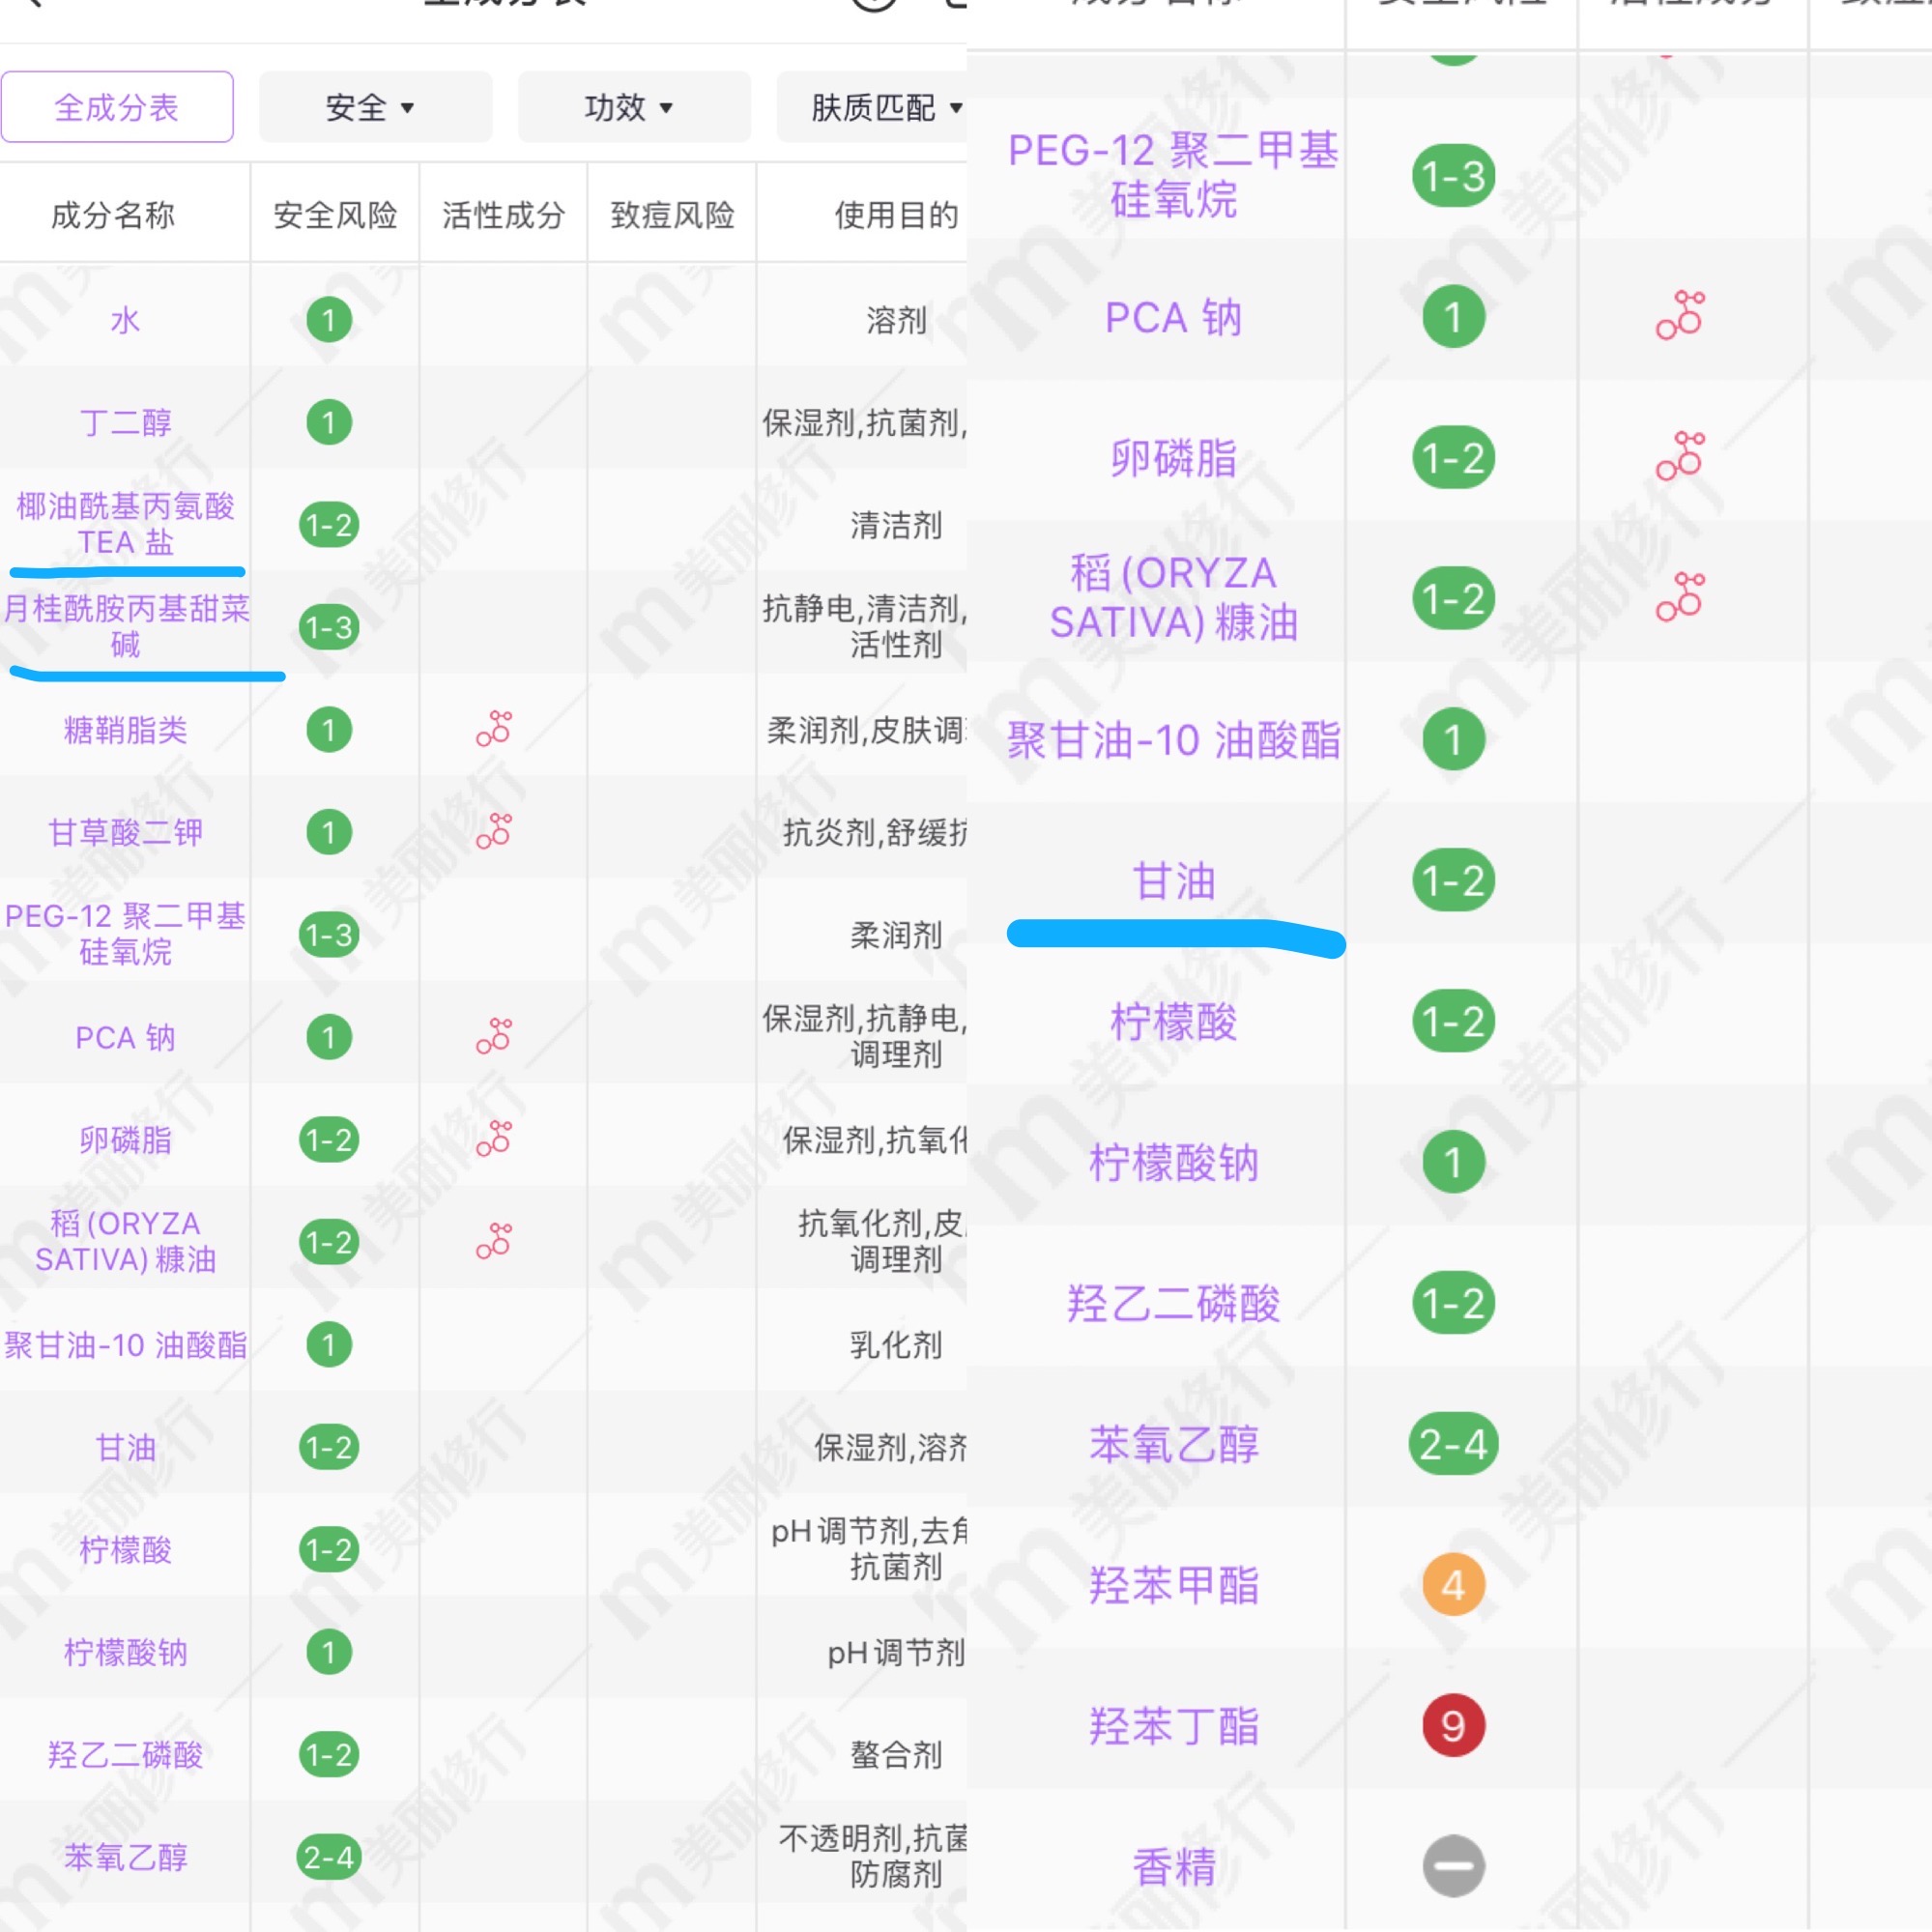Click the molecule icon beside 甘草酸二钾

[x=494, y=832]
